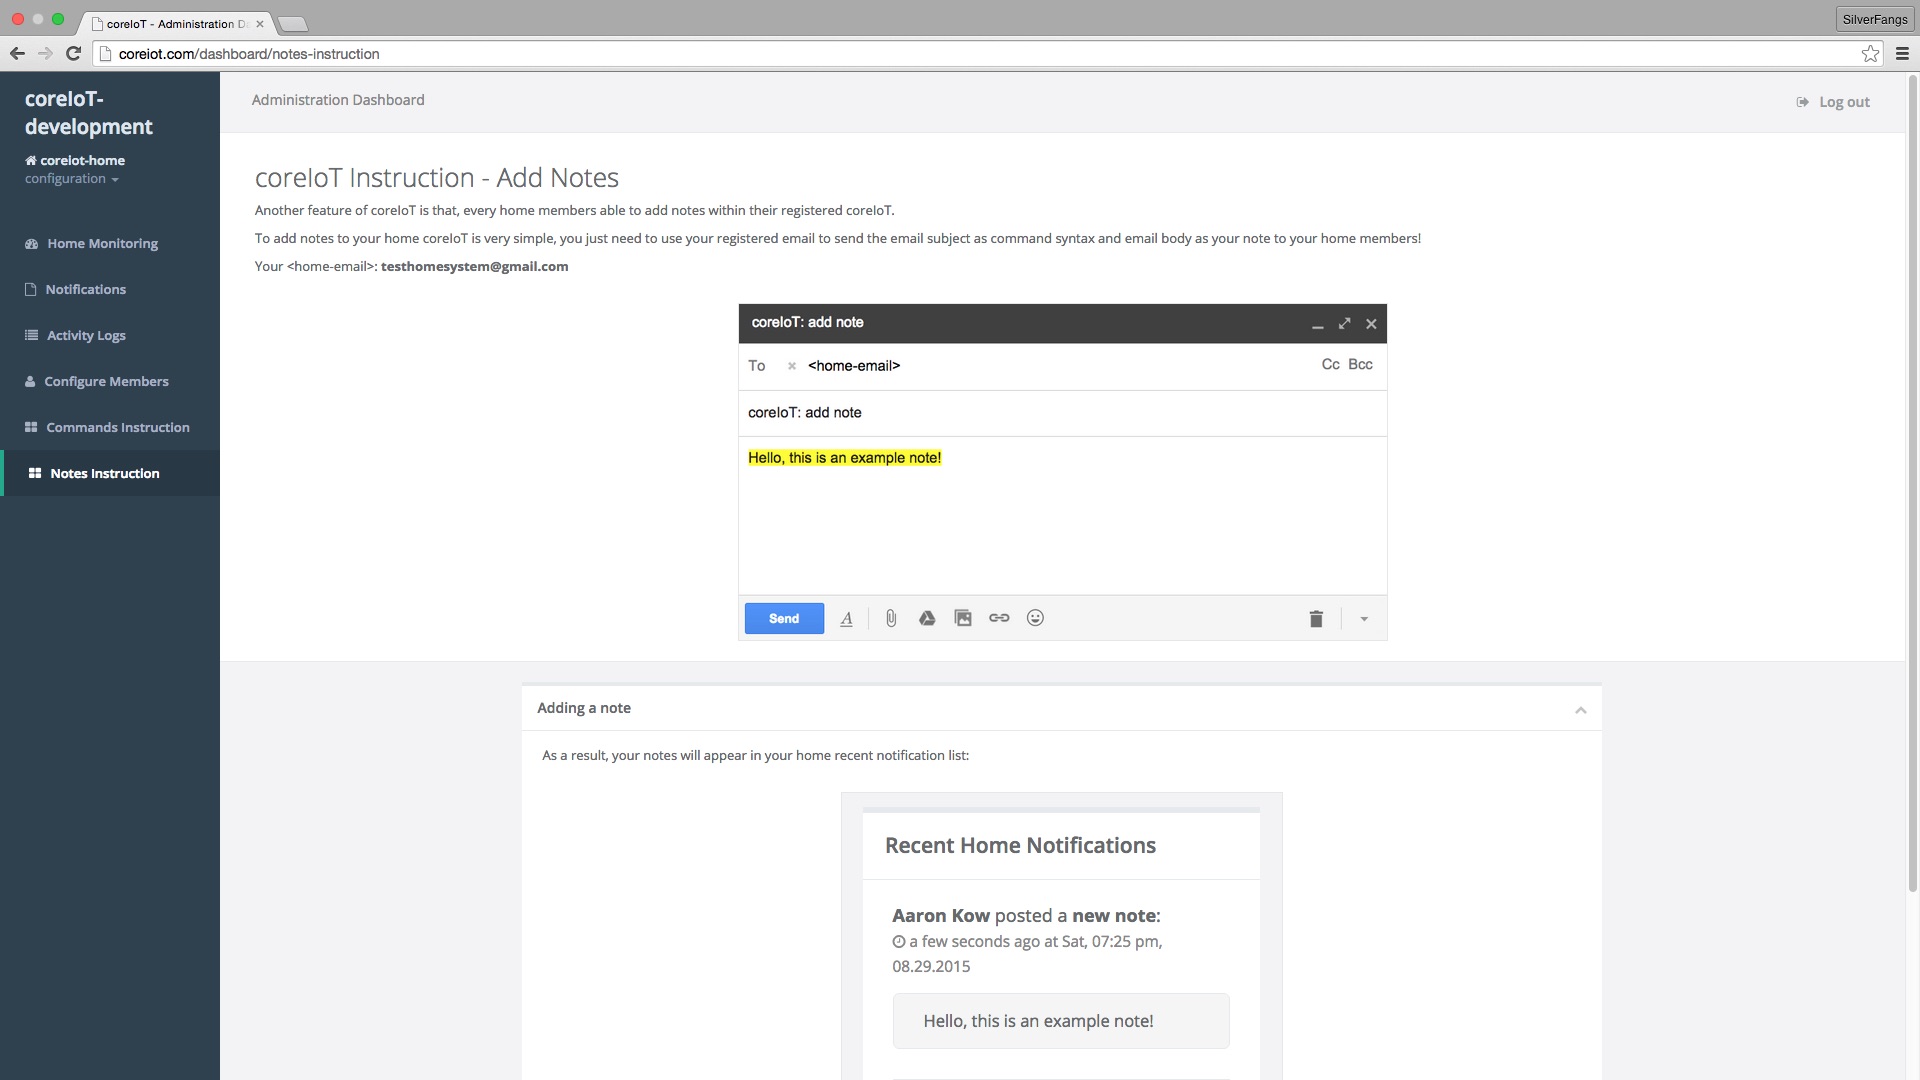Go to Activity Logs page
This screenshot has height=1080, width=1920.
[x=85, y=336]
